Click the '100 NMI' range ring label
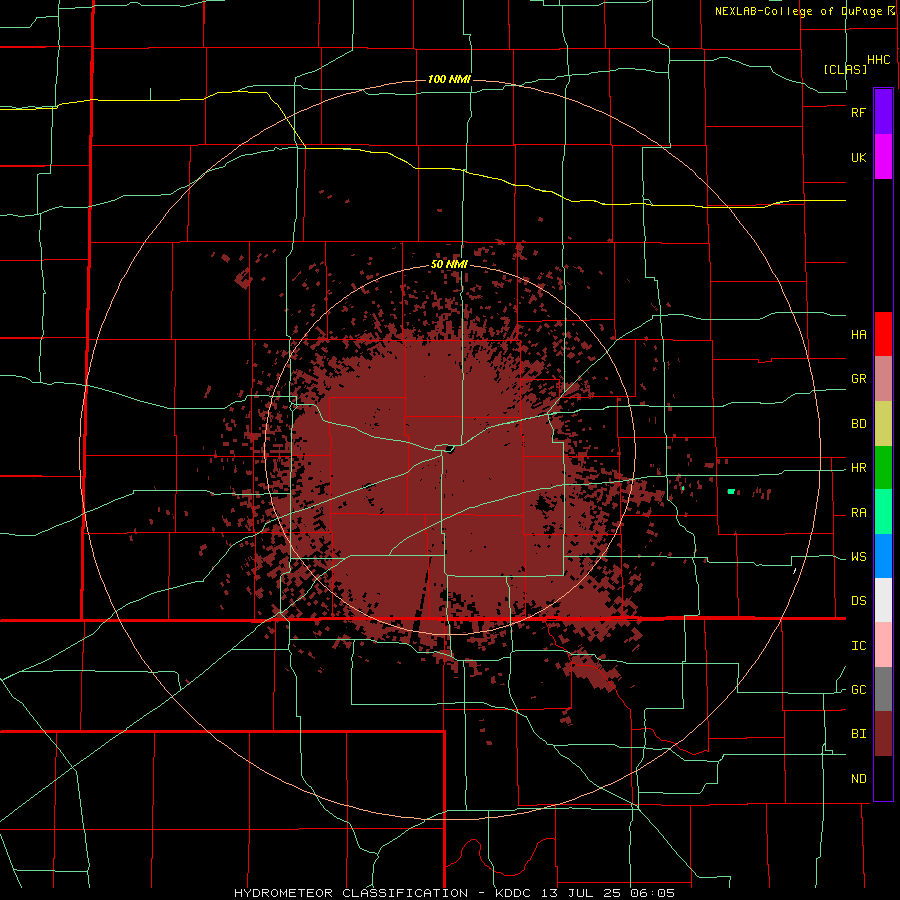 click(449, 79)
